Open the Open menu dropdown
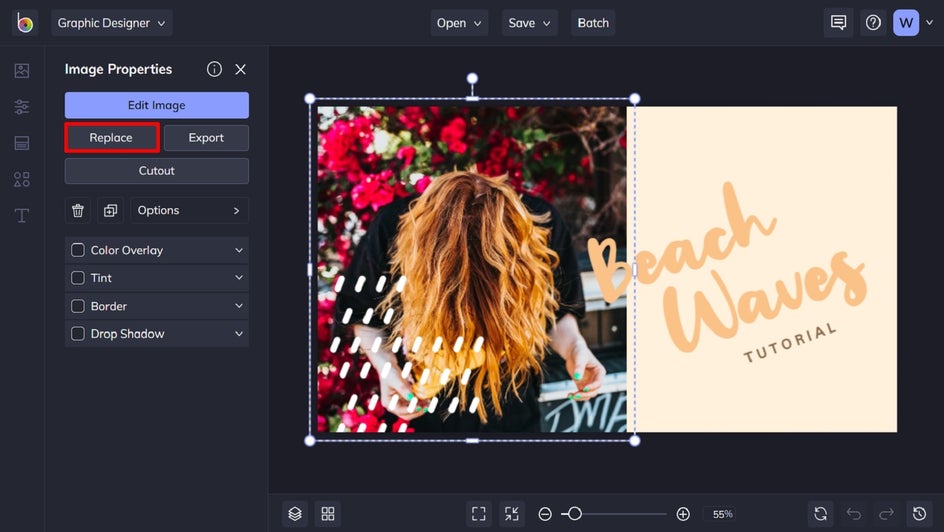 tap(459, 23)
